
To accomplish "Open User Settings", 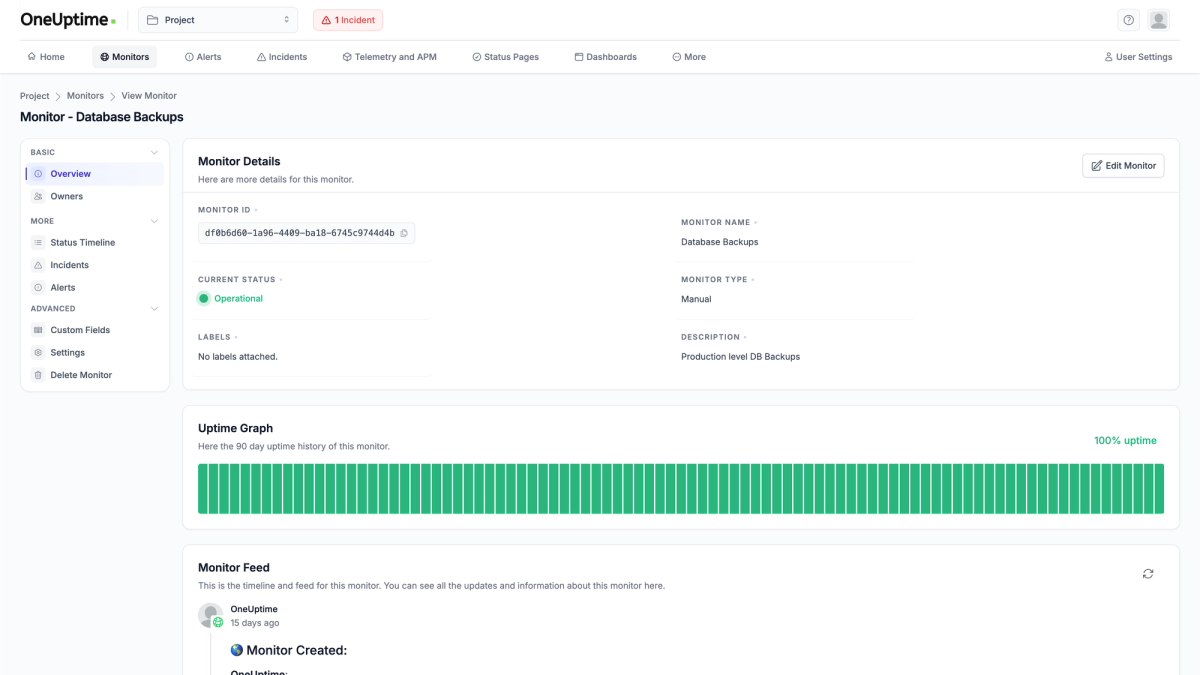I will pos(1138,57).
